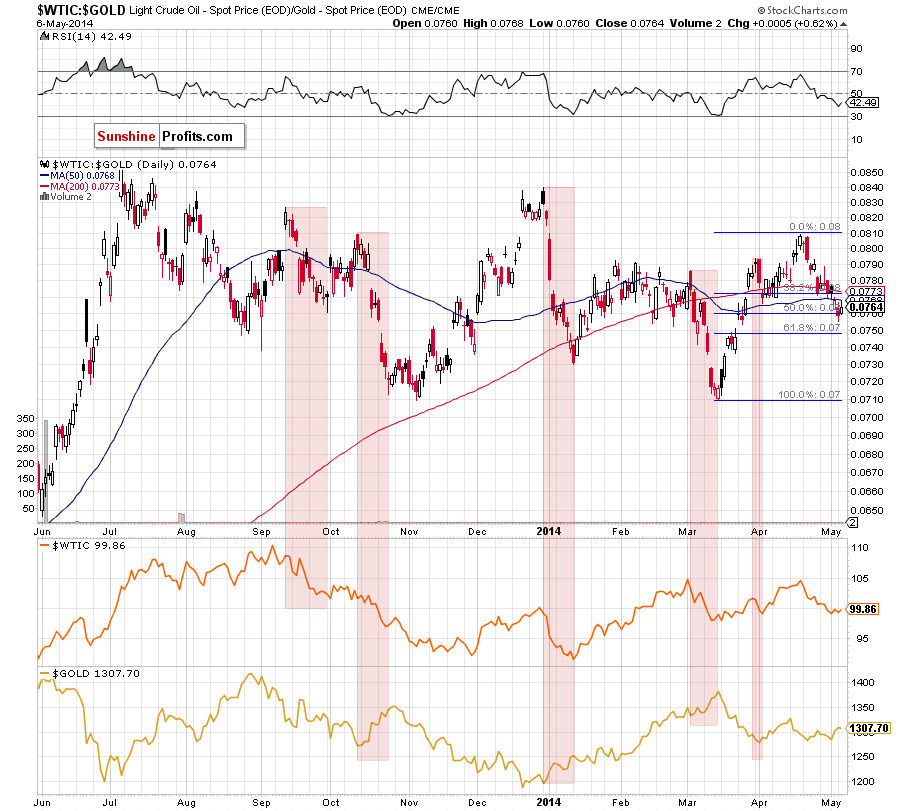Image resolution: width=900 pixels, height=811 pixels.
Task: Click the MA(50) 0.0768 legend entry
Action: [77, 176]
